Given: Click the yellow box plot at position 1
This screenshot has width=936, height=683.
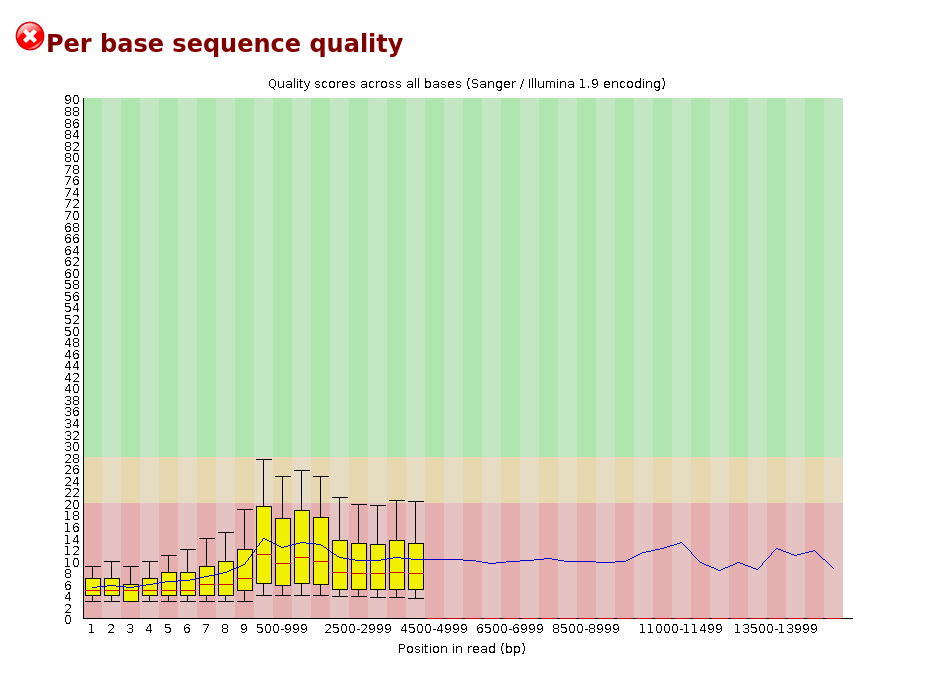Looking at the screenshot, I should (93, 587).
